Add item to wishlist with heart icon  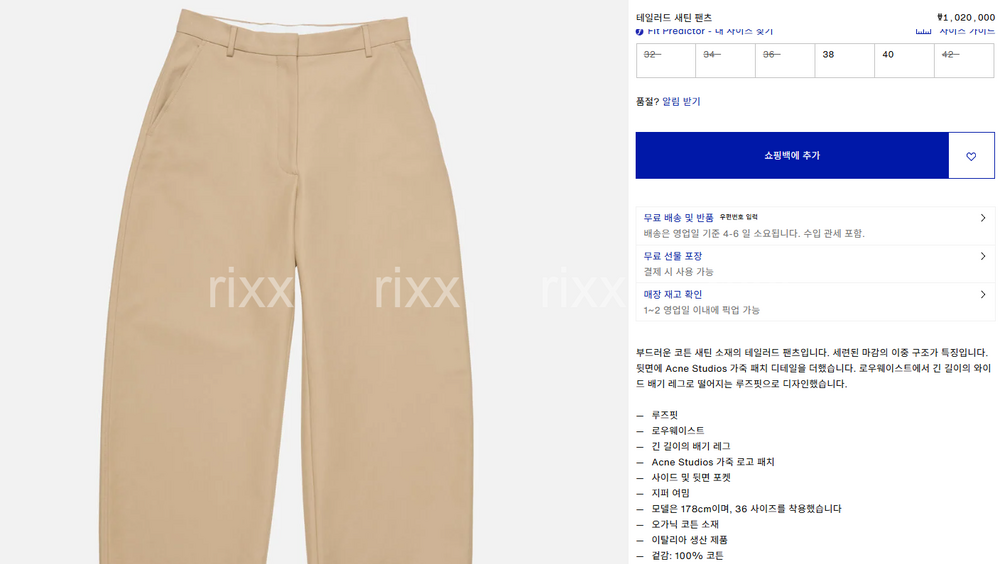coord(971,156)
